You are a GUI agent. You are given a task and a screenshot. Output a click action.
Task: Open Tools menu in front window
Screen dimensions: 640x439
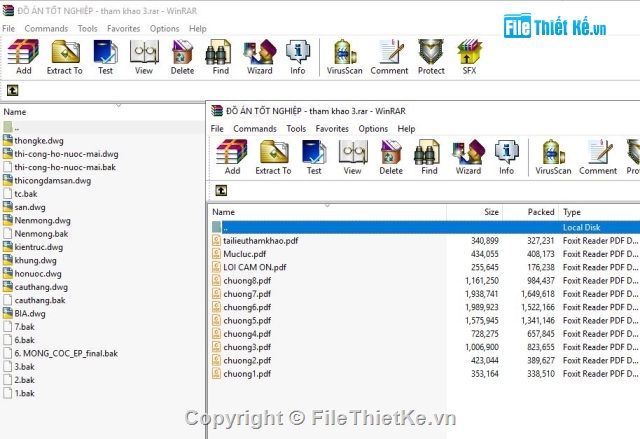tap(296, 129)
